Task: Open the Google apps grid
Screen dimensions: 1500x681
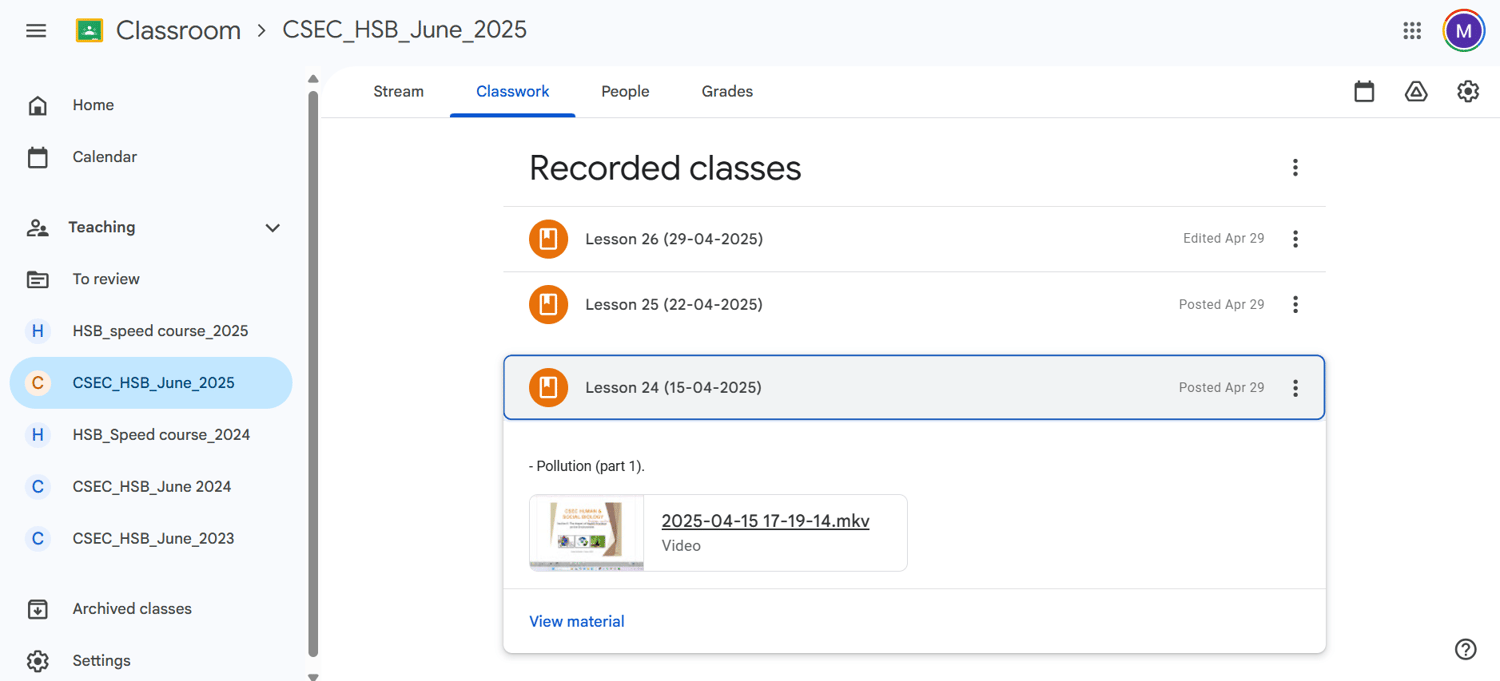Action: (x=1412, y=30)
